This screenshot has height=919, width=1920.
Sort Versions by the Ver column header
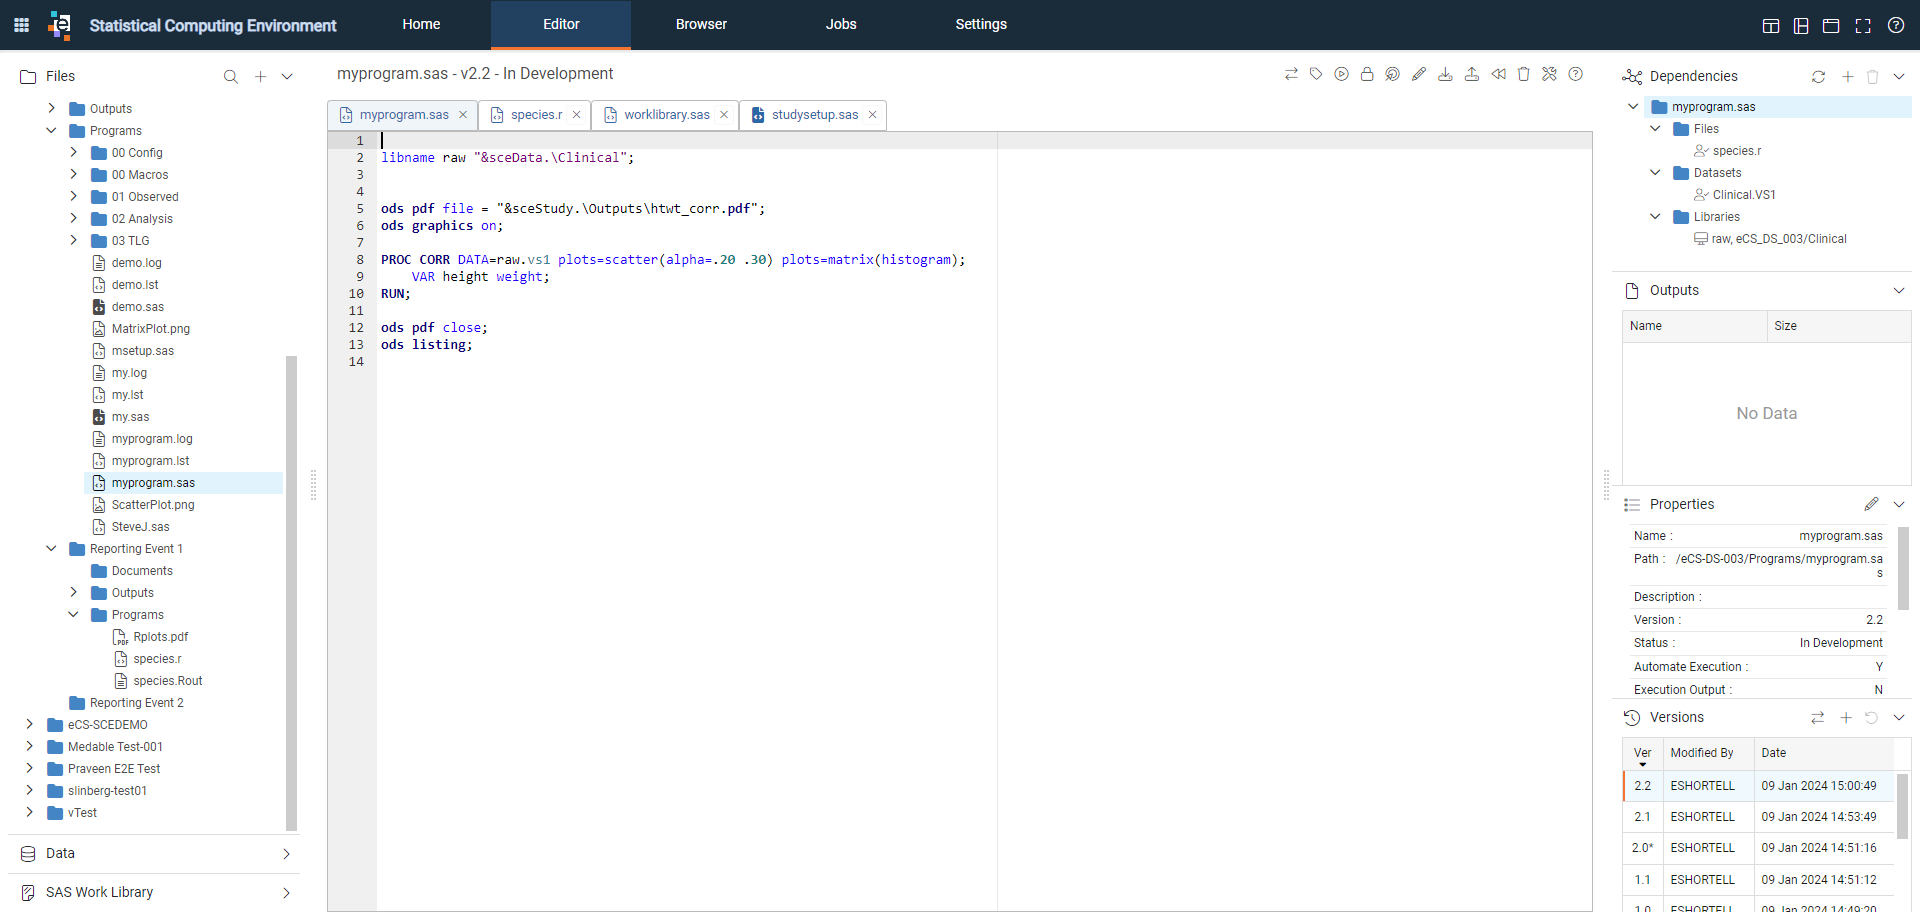click(1642, 753)
